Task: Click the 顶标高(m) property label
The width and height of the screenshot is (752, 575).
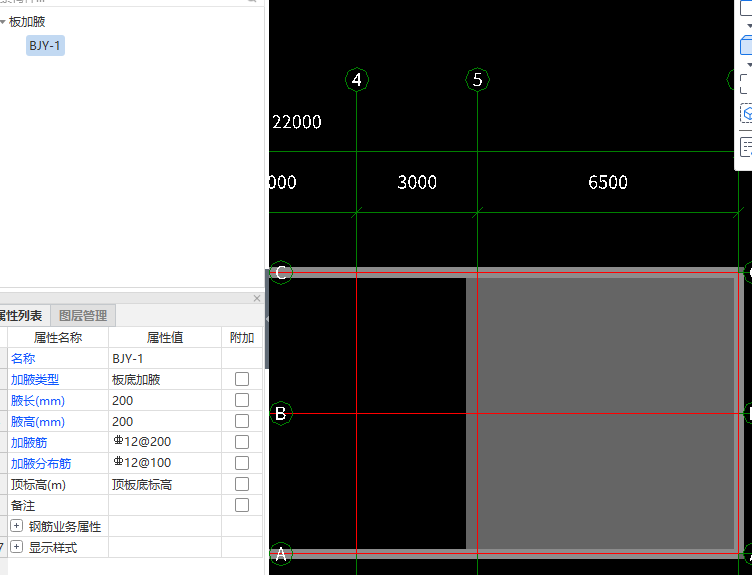Action: pyautogui.click(x=38, y=484)
